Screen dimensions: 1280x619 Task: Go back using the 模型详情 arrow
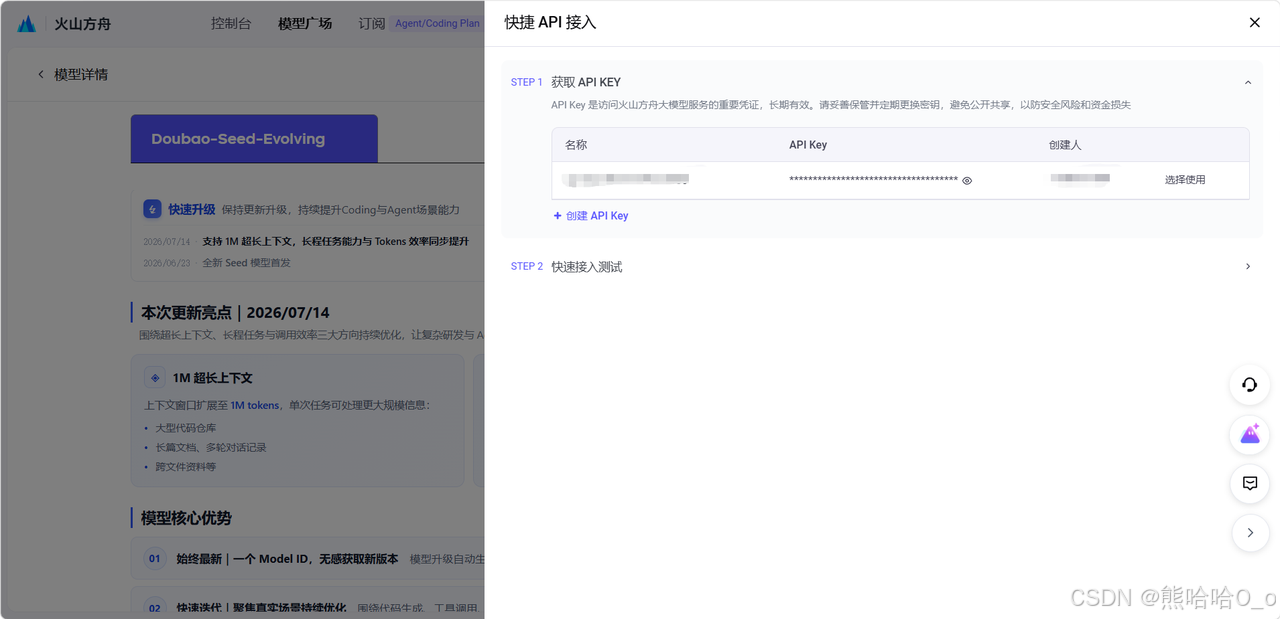(41, 74)
